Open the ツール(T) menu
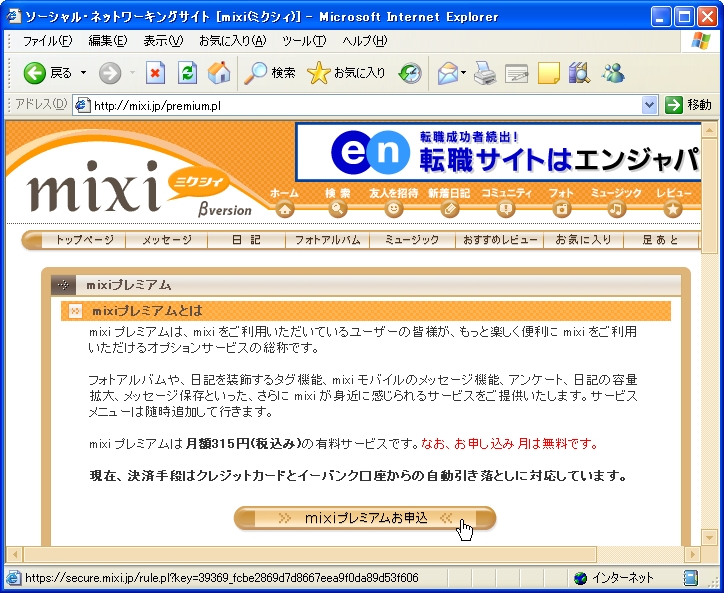This screenshot has height=593, width=724. point(304,41)
